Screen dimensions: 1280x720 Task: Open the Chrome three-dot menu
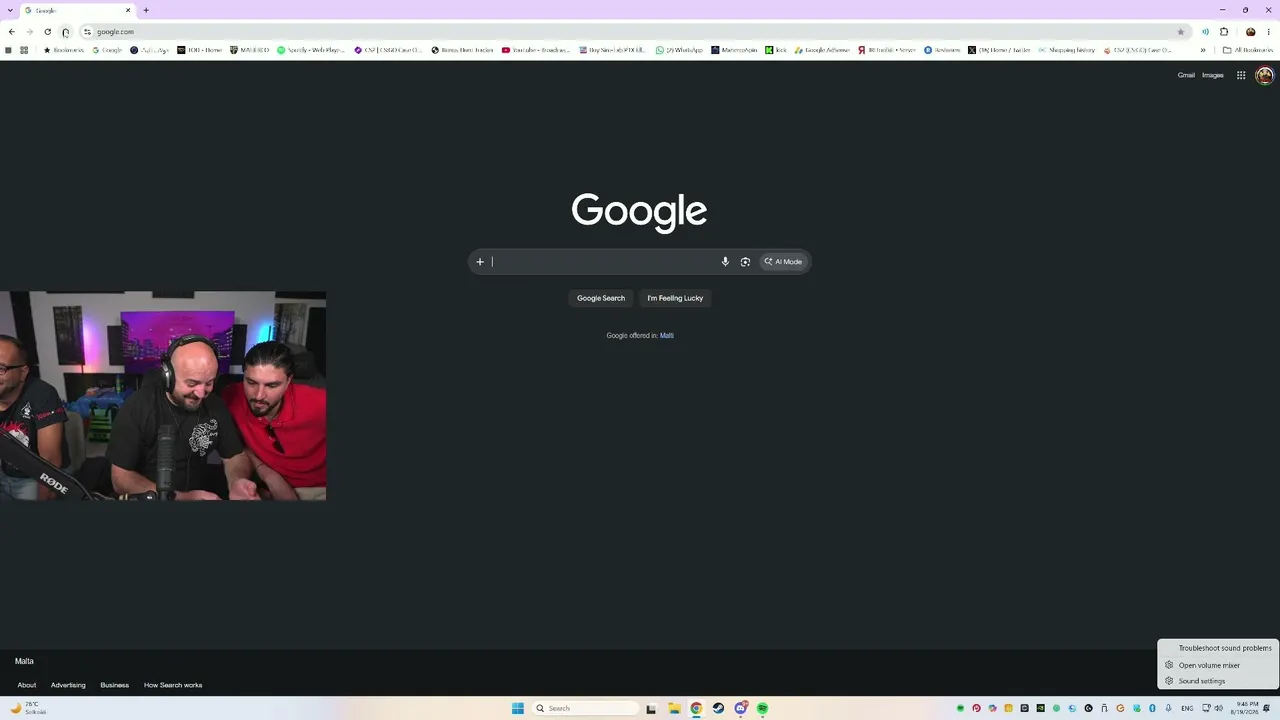(1268, 32)
